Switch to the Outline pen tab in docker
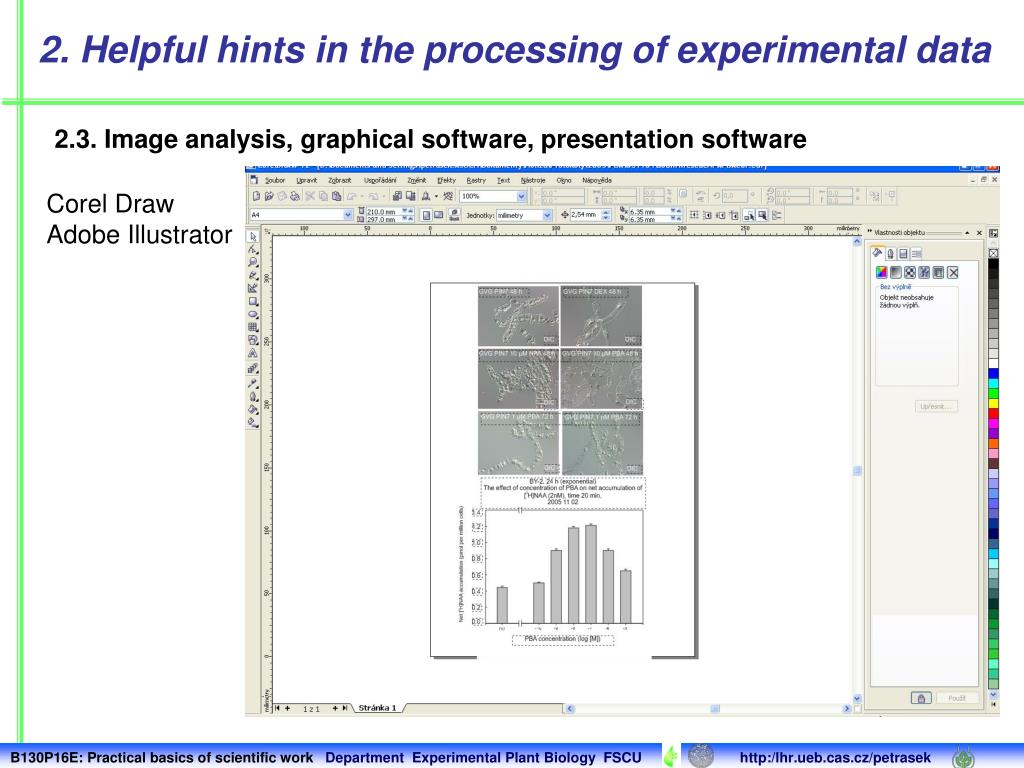The height and width of the screenshot is (768, 1024). click(890, 253)
